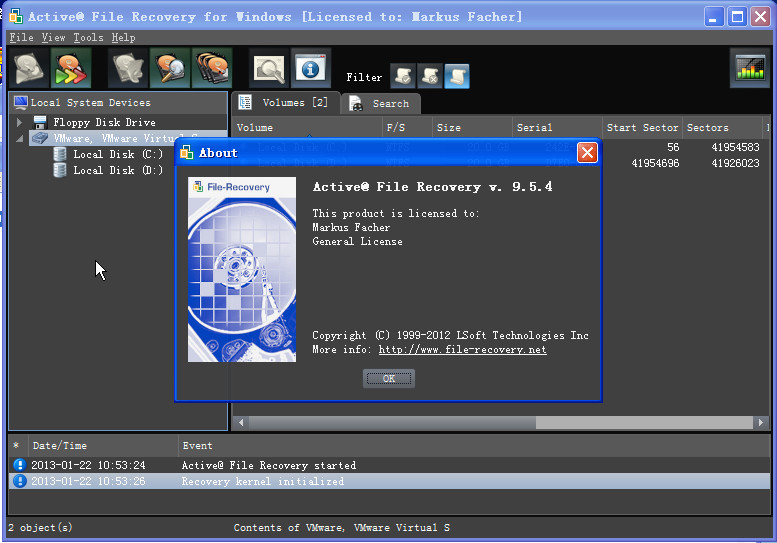This screenshot has width=777, height=543.
Task: Click the Date/Time log column header
Action: click(x=103, y=446)
